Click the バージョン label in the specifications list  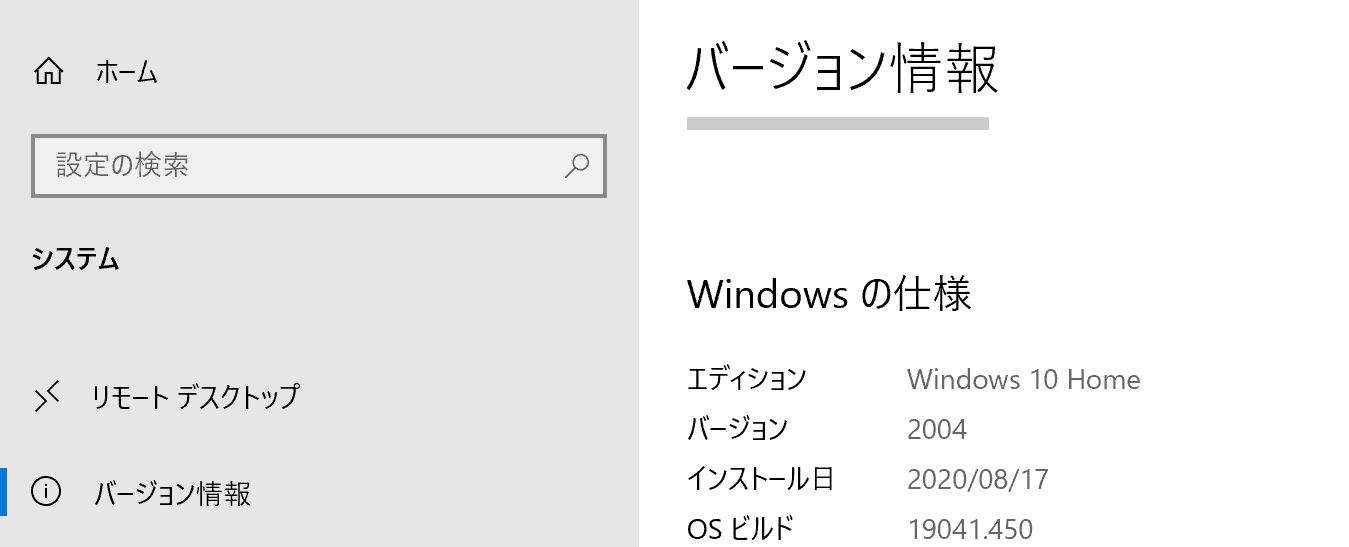[x=737, y=430]
